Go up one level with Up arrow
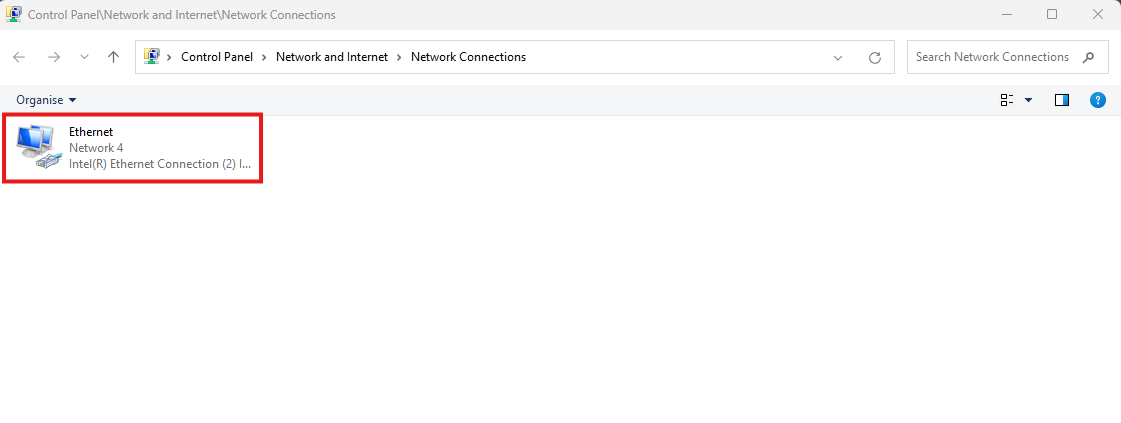Image resolution: width=1121 pixels, height=423 pixels. tap(113, 57)
